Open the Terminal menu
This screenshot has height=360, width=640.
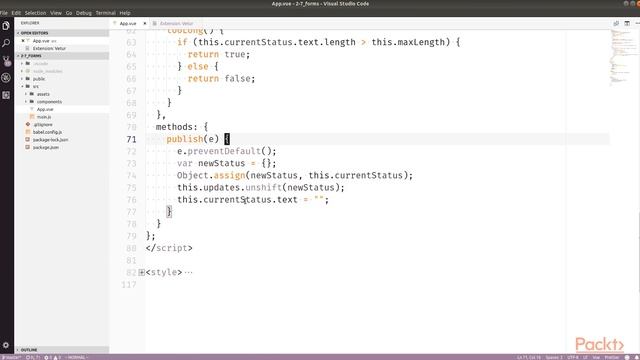(106, 13)
